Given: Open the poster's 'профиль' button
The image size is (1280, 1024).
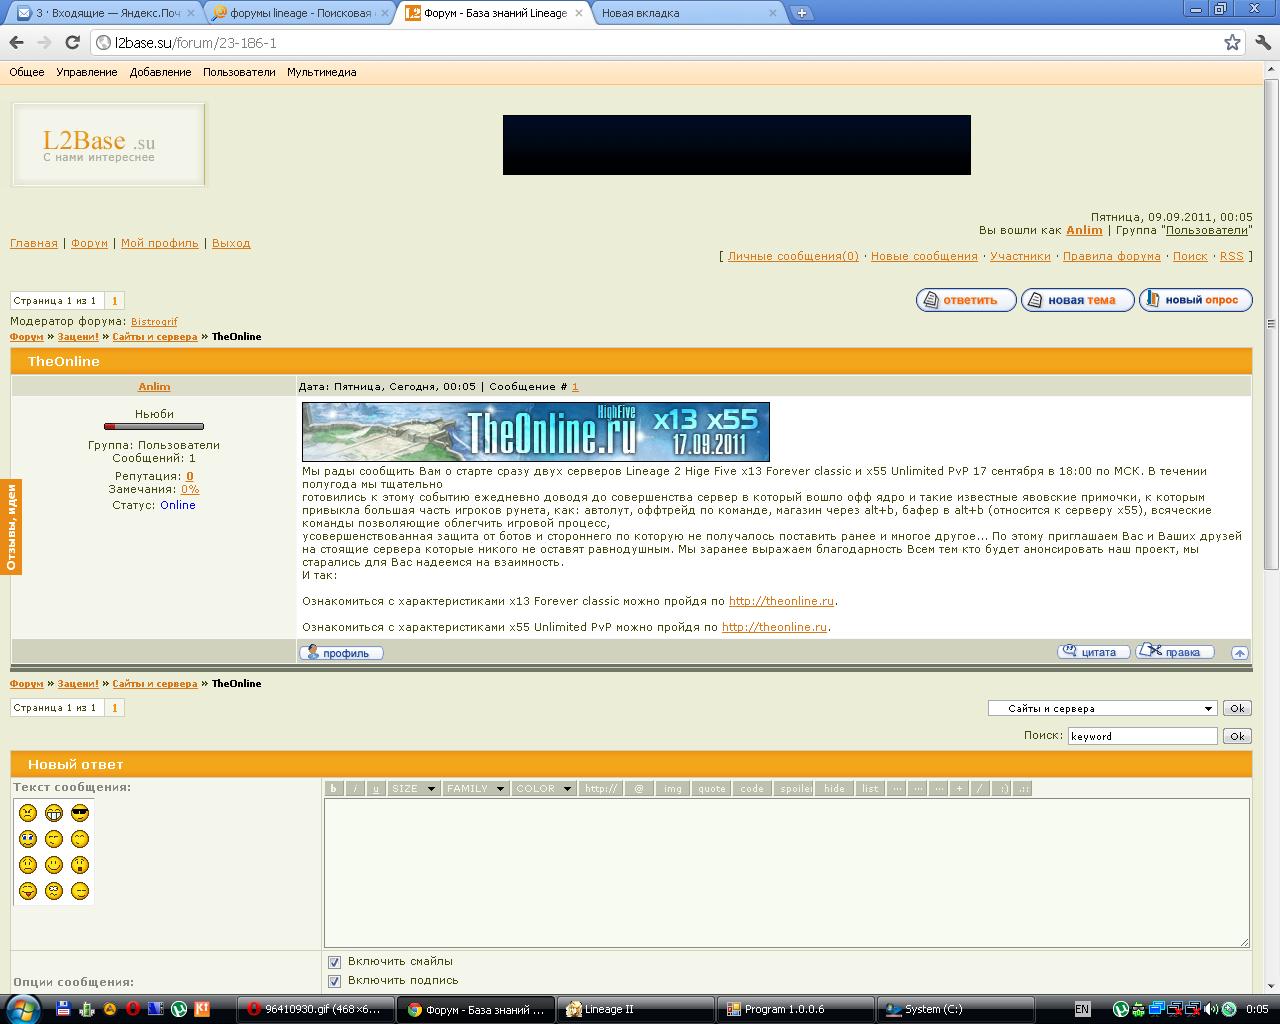Looking at the screenshot, I should click(342, 653).
